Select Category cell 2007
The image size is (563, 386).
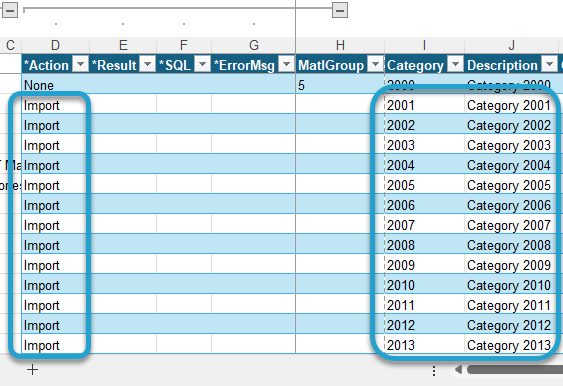[424, 225]
